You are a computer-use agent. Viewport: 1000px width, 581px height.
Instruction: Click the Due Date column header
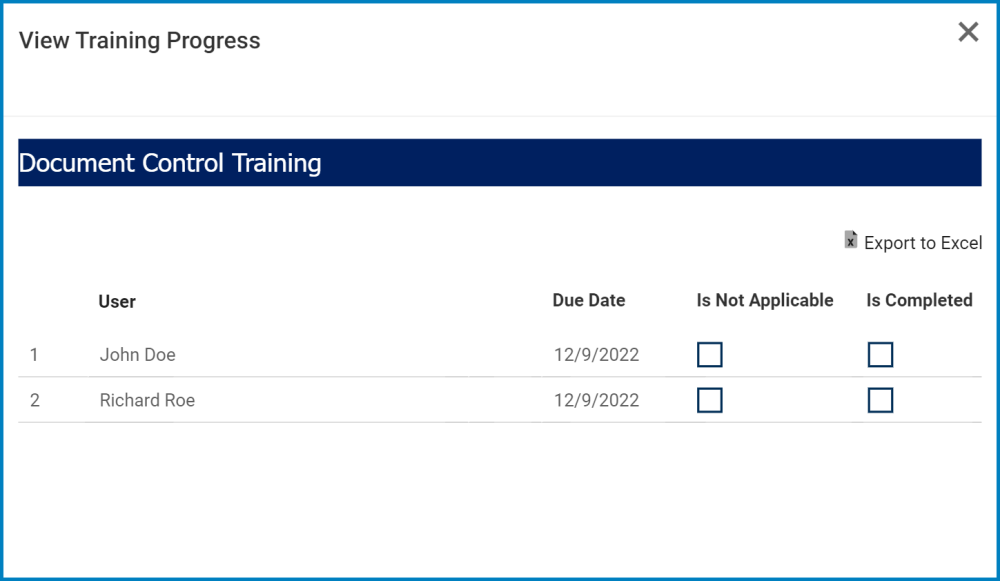(x=588, y=300)
